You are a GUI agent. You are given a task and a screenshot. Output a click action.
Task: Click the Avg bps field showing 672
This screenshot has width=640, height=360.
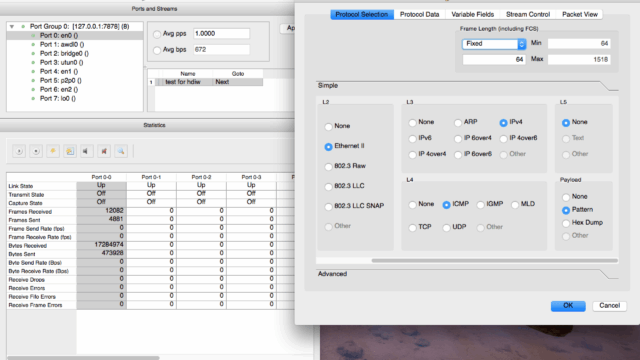pos(221,50)
